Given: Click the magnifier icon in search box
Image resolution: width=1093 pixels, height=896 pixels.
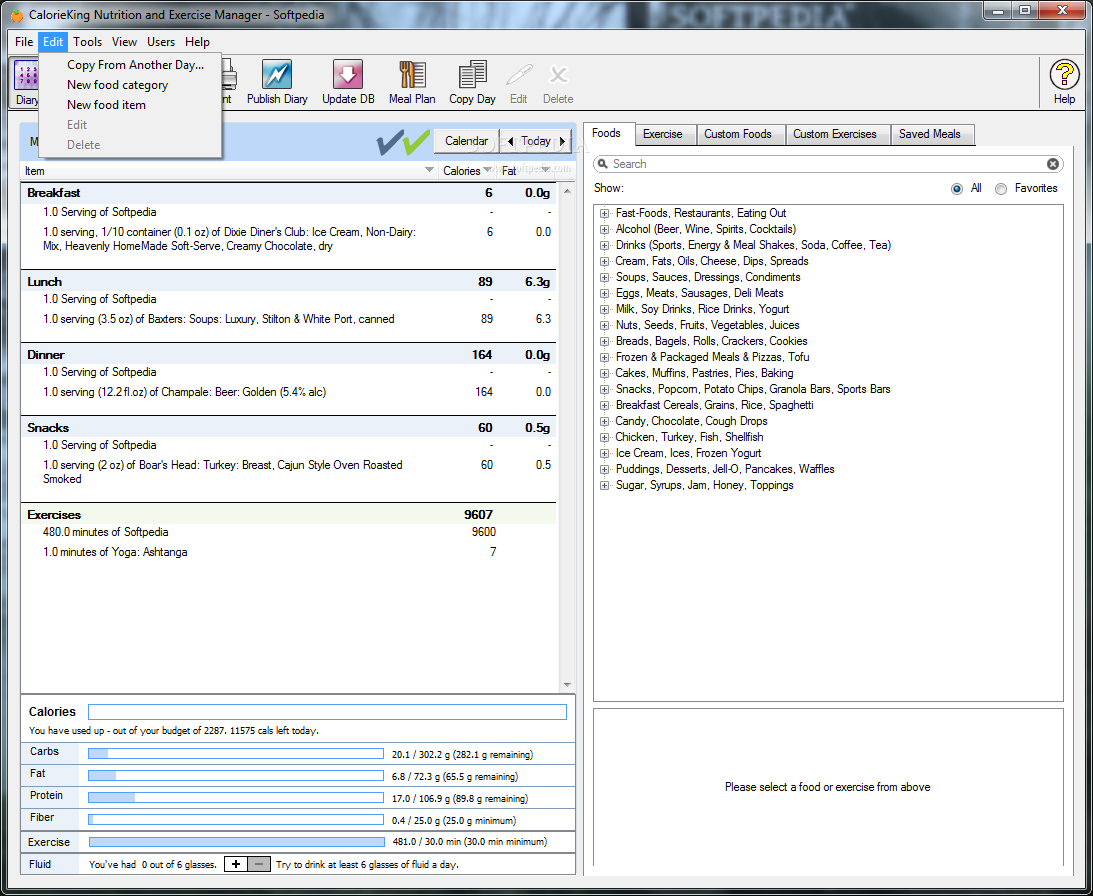Looking at the screenshot, I should (x=603, y=164).
